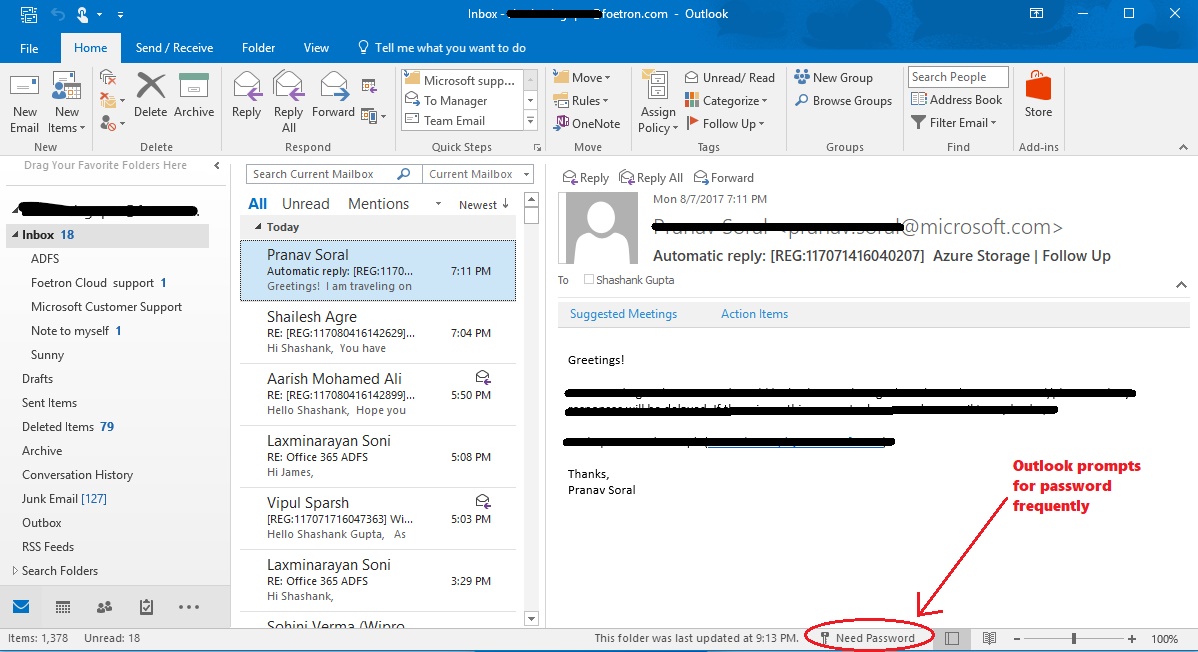Expand the Quick Steps gallery
This screenshot has width=1198, height=652.
(530, 121)
